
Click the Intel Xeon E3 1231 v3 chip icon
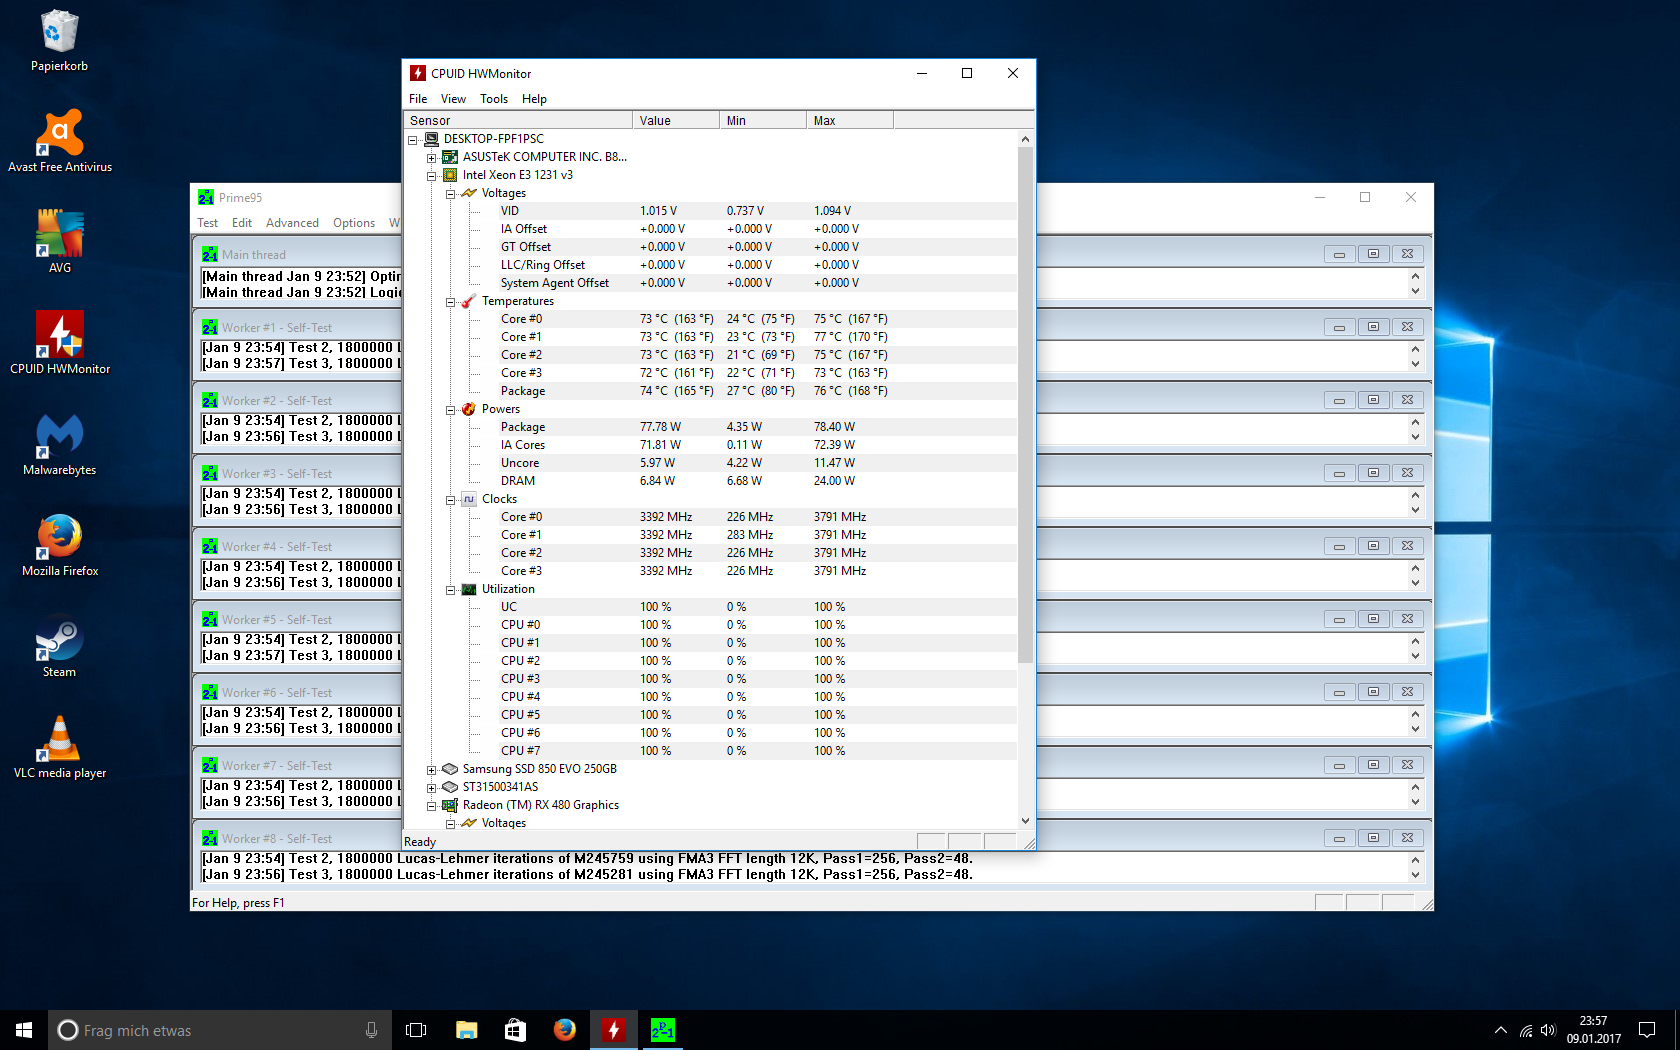(x=450, y=175)
